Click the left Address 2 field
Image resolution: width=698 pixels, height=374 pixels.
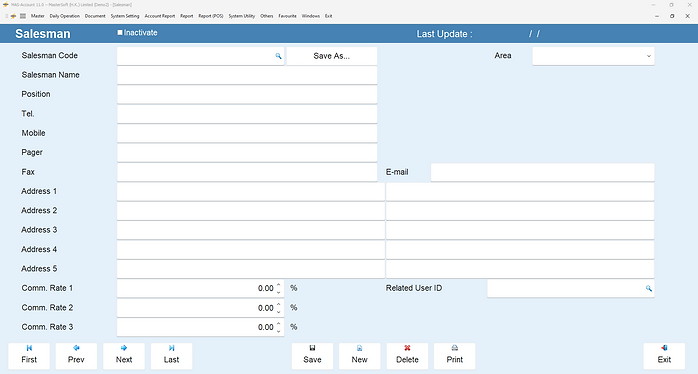pyautogui.click(x=251, y=211)
